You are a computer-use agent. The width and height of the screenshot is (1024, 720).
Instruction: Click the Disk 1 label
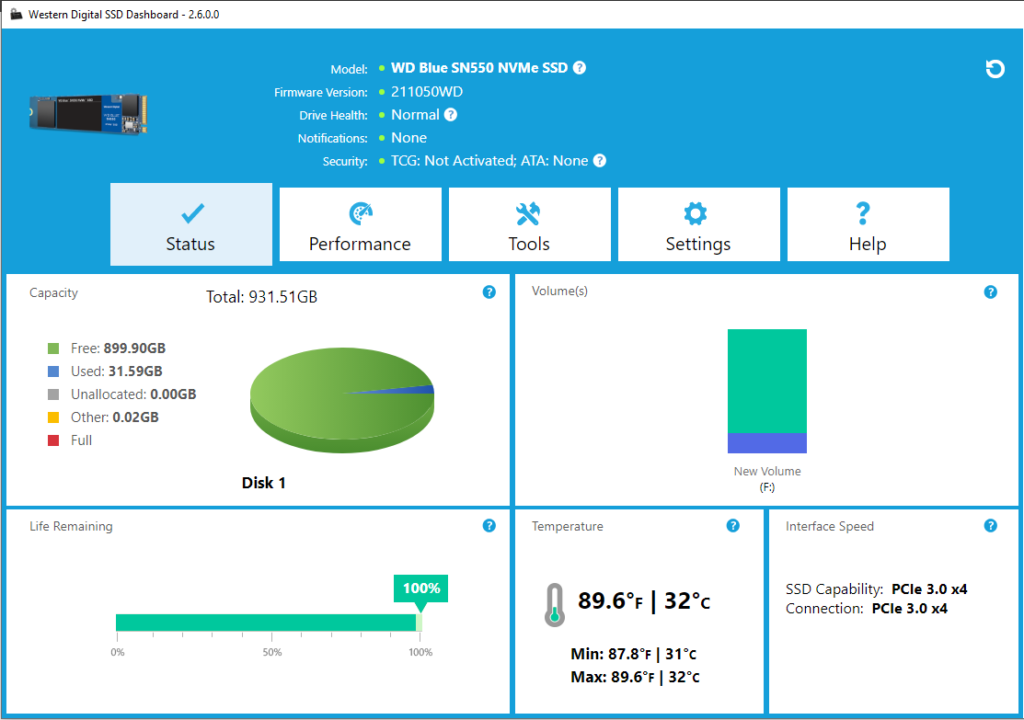(x=263, y=483)
